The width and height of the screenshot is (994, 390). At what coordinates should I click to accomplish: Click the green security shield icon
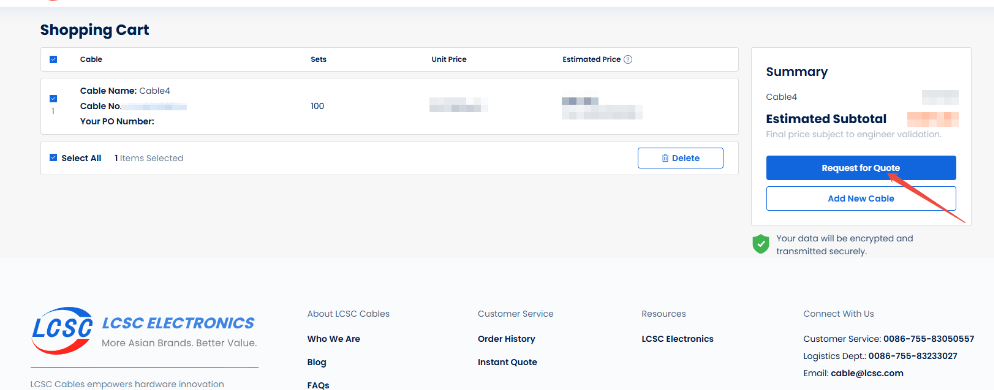[761, 244]
